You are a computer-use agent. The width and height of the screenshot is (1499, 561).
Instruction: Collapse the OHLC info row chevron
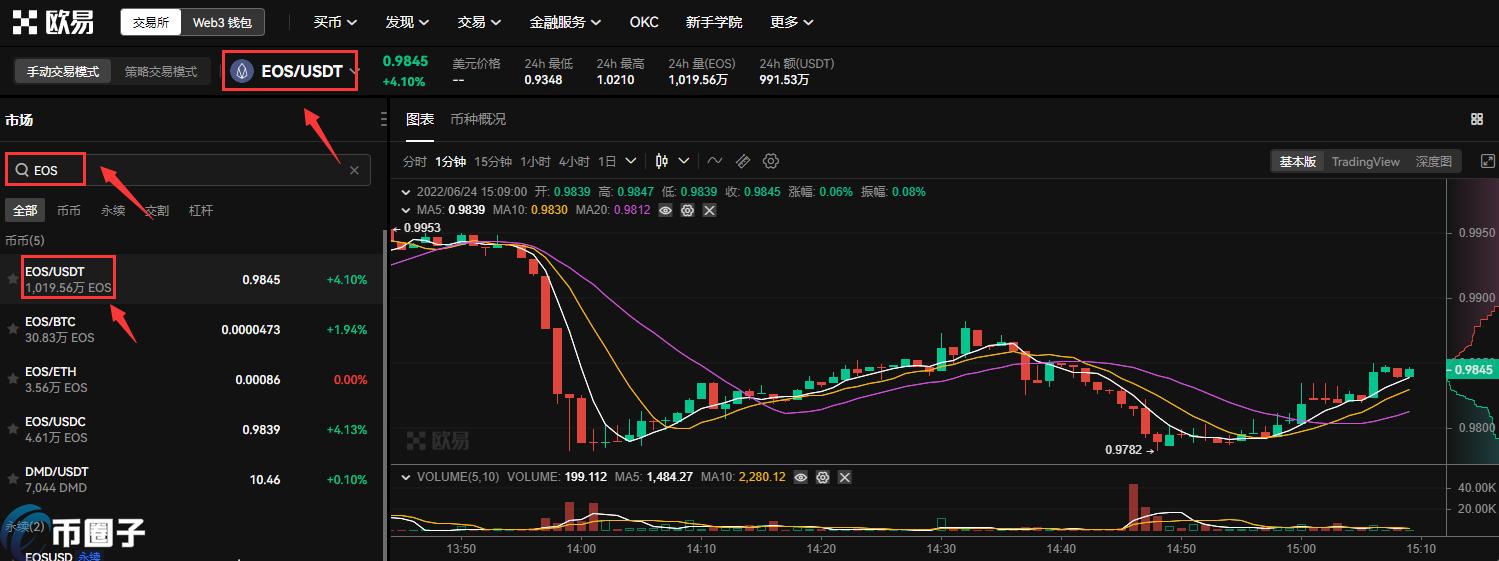pos(406,191)
